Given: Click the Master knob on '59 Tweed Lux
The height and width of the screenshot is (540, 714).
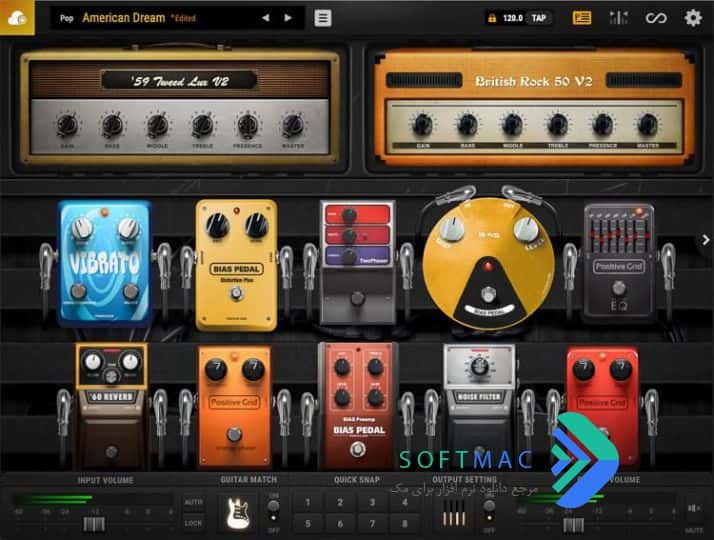Looking at the screenshot, I should click(293, 124).
